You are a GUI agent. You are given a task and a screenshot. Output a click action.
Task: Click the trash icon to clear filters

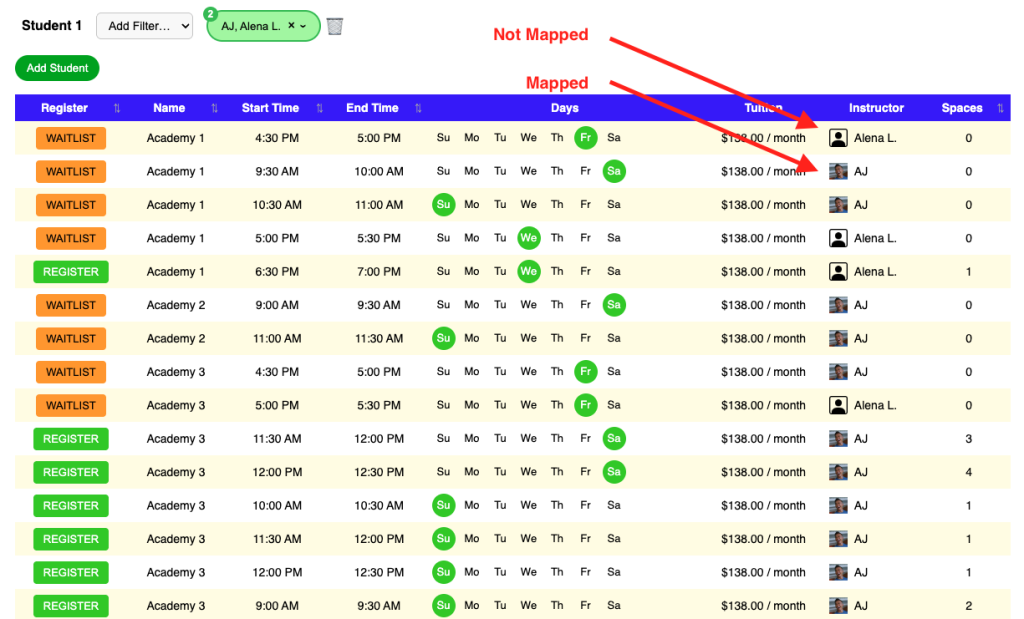[x=335, y=26]
